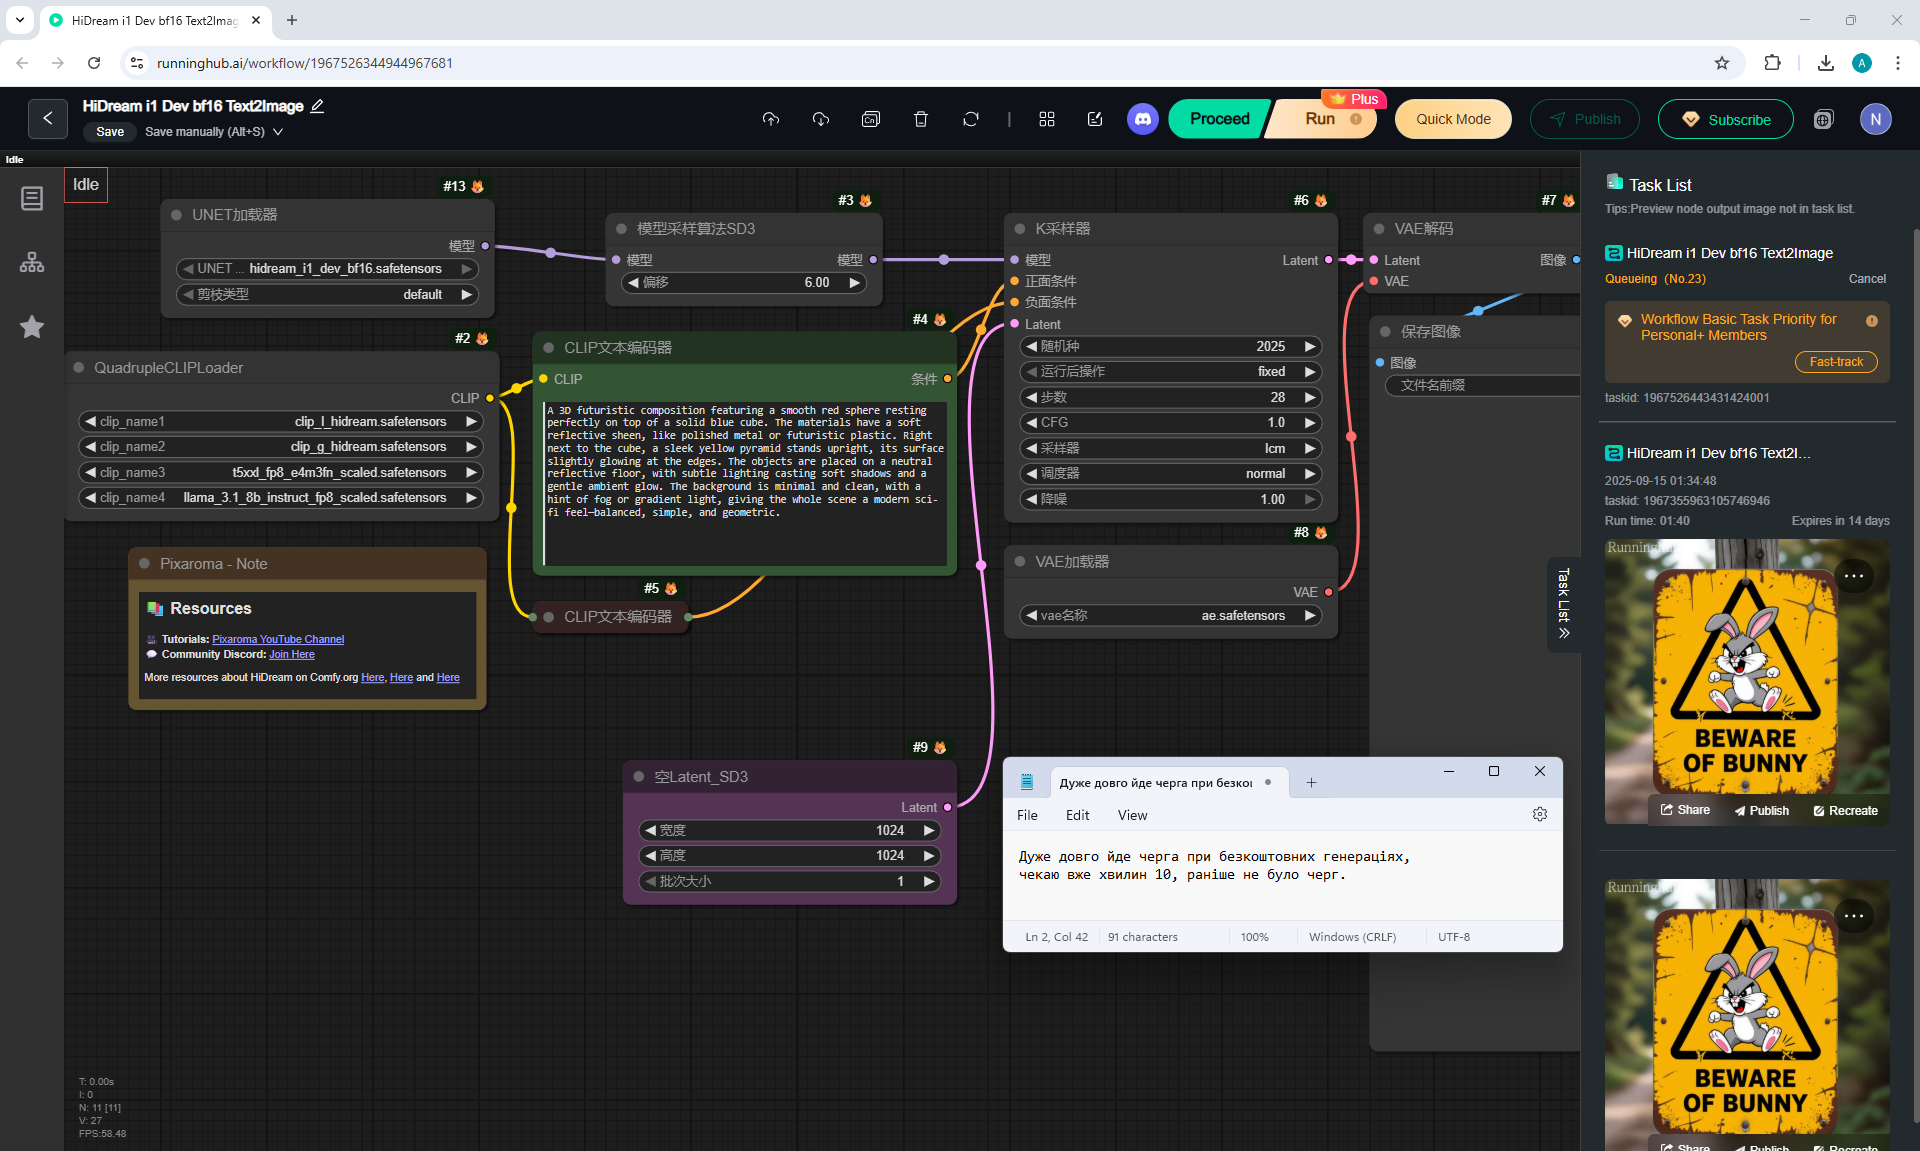Viewport: 1920px width, 1151px height.
Task: Open the Edit menu in Notepad
Action: click(x=1077, y=815)
